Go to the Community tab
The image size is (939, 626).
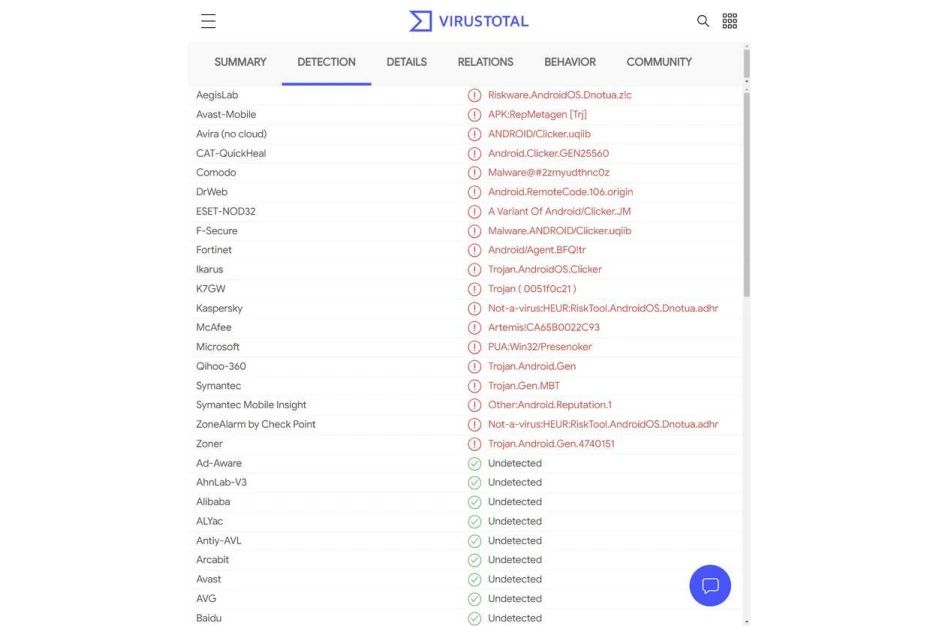coord(659,62)
